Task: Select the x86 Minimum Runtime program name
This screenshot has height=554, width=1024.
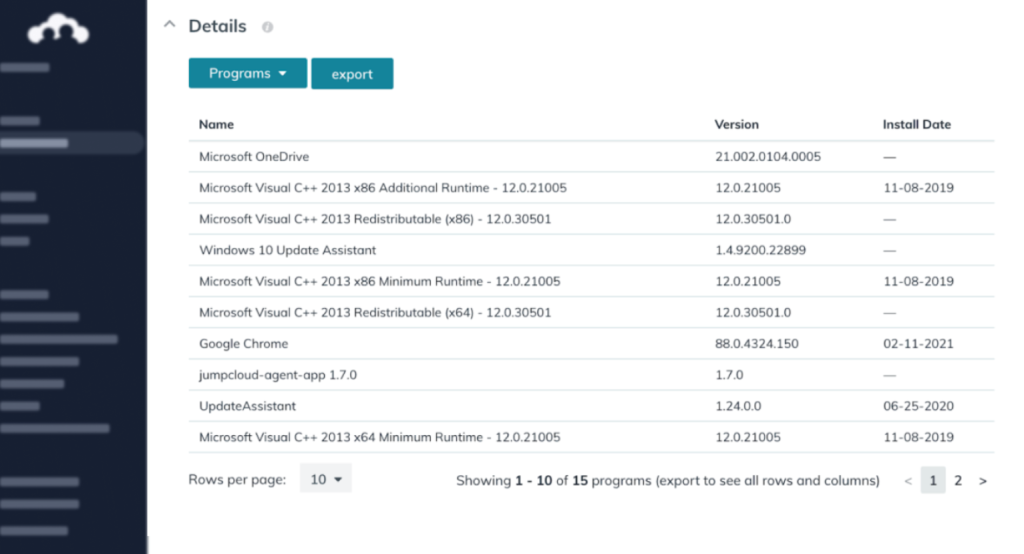Action: tap(379, 282)
